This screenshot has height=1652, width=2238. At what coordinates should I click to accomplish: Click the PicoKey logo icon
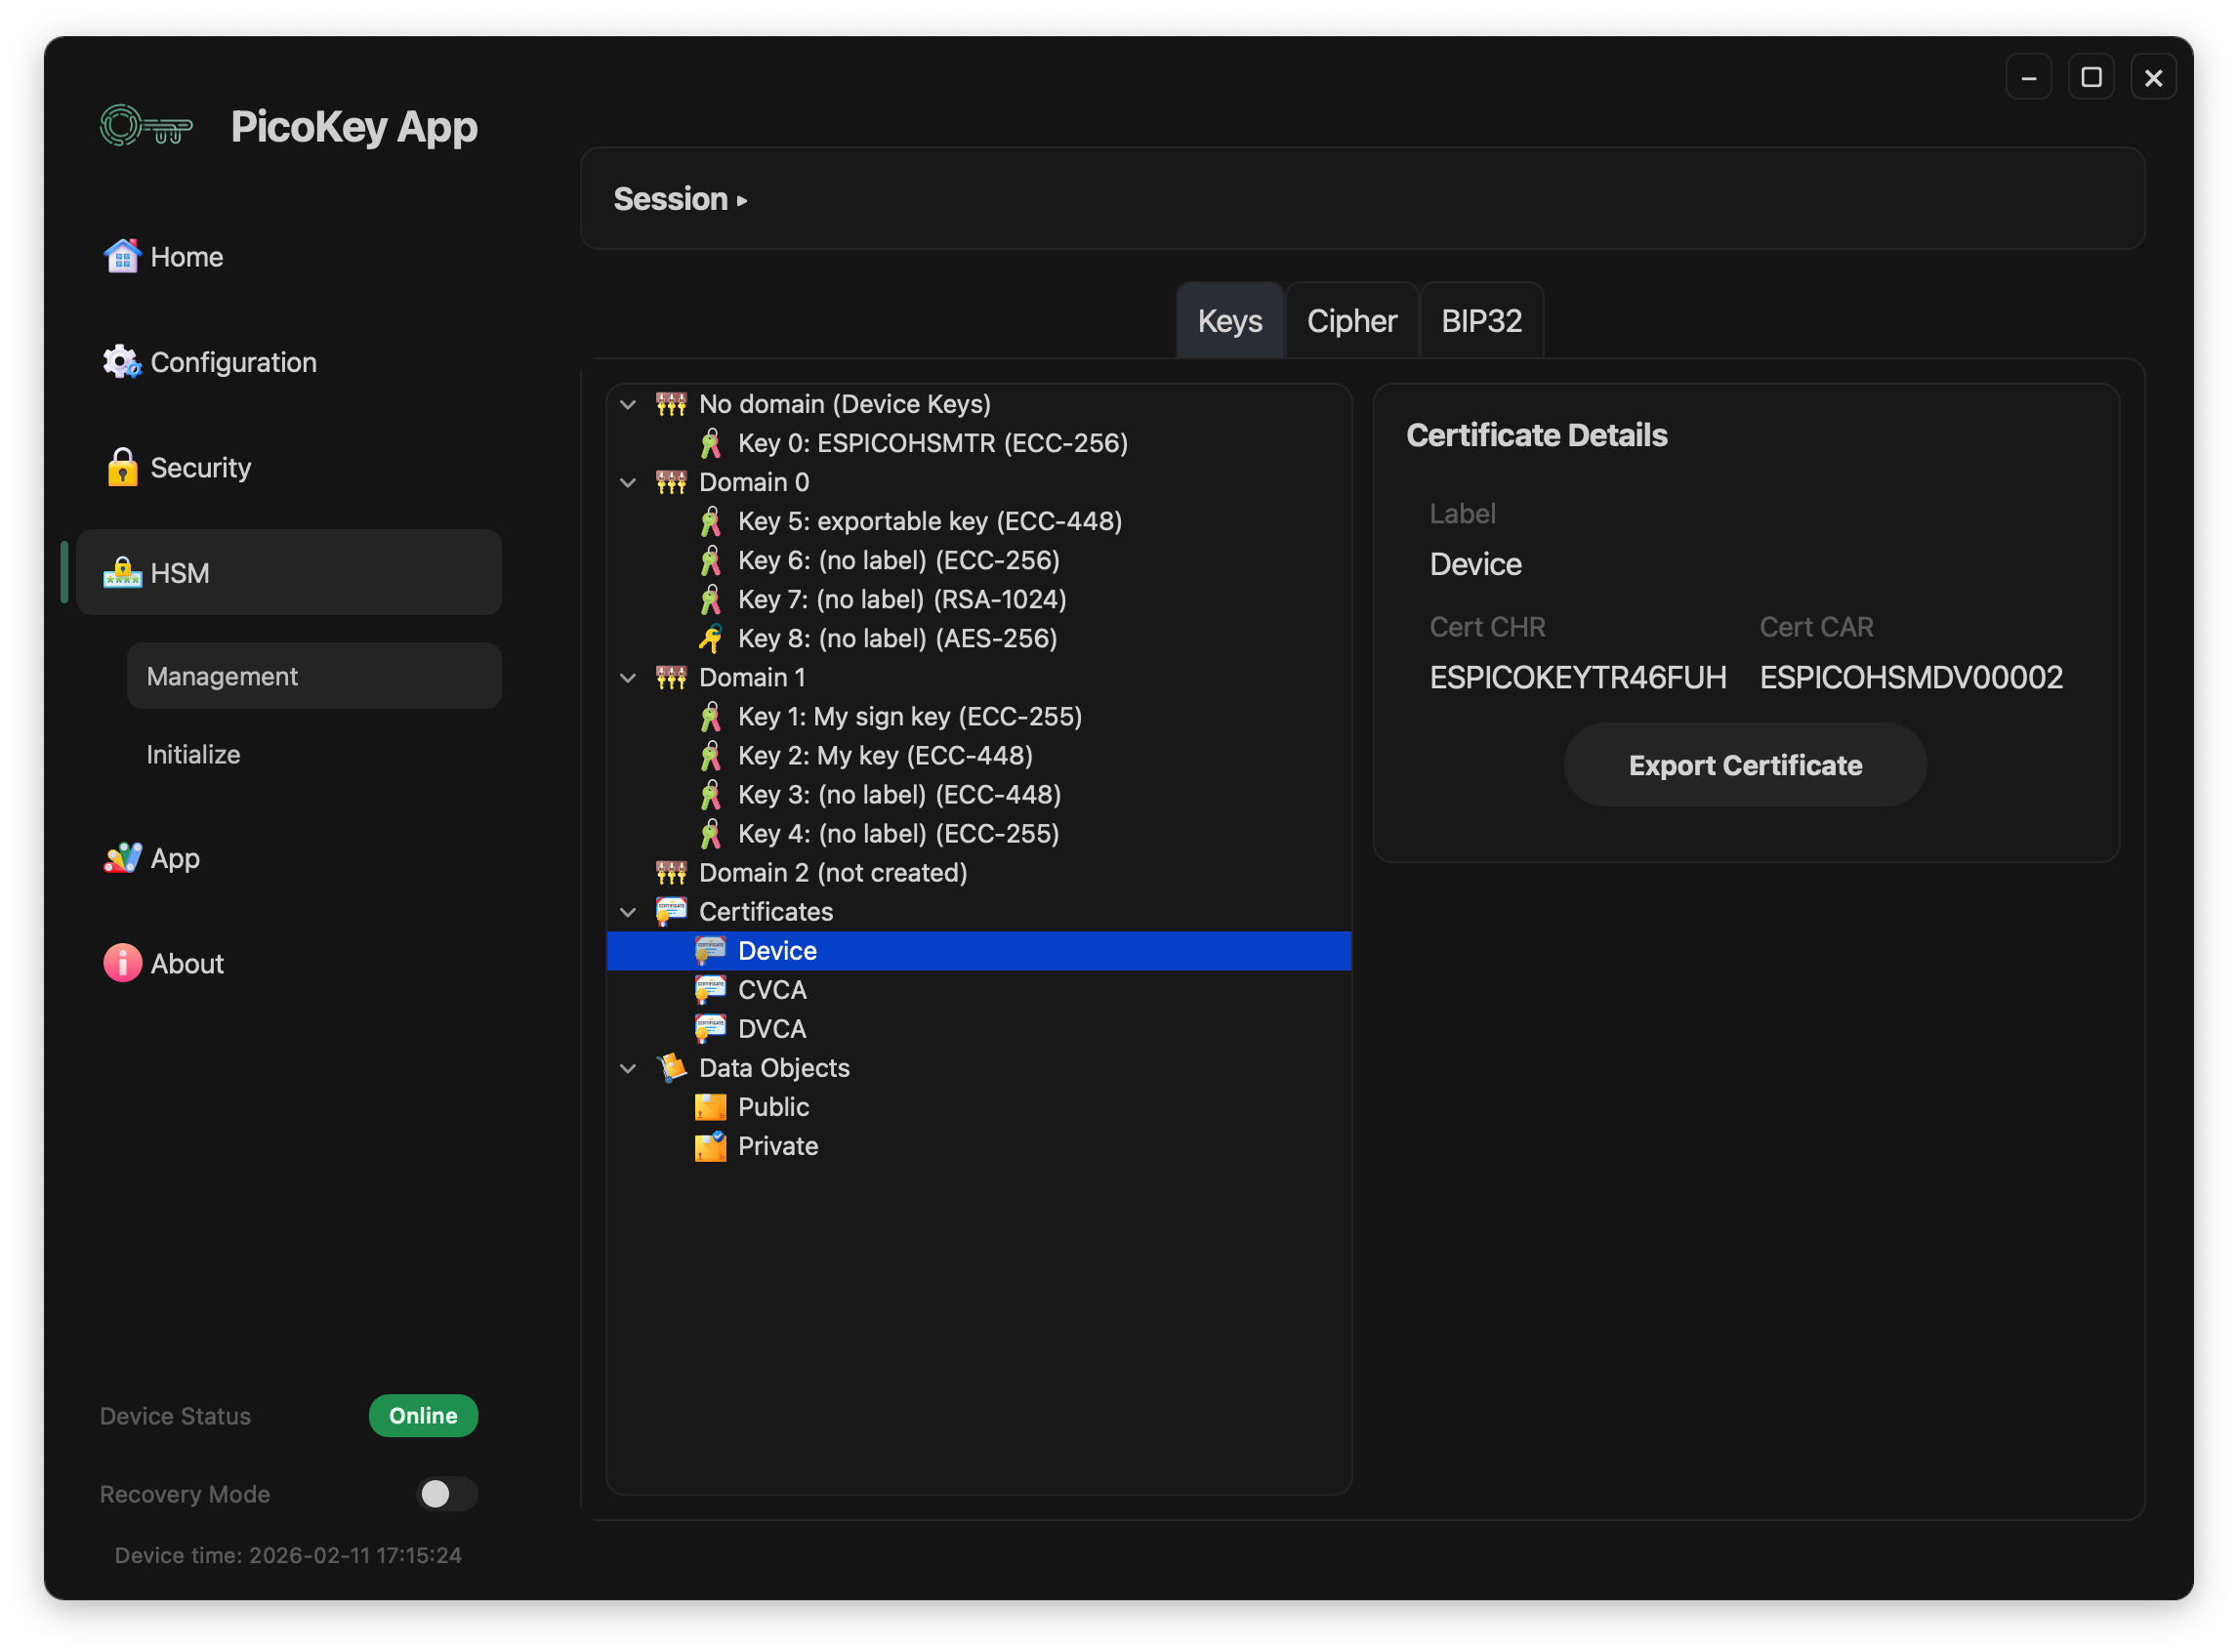pos(146,127)
